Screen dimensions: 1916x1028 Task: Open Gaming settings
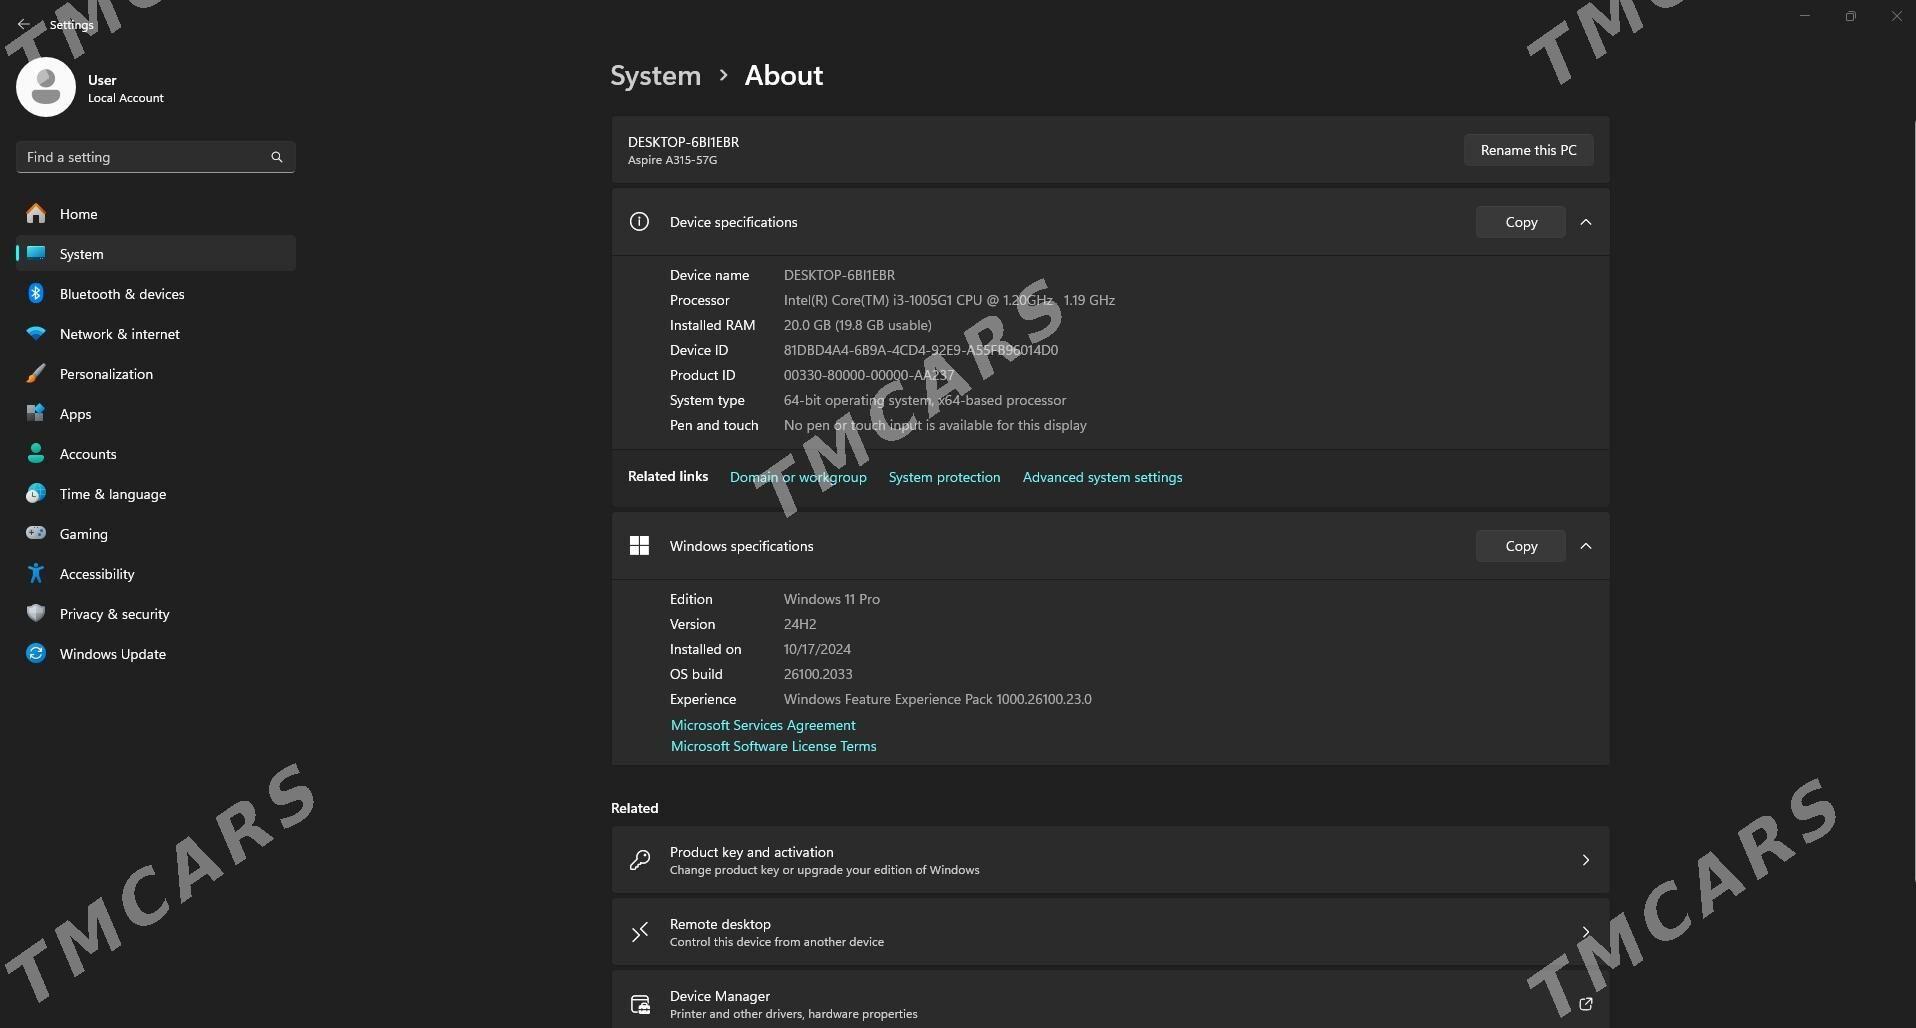156,534
